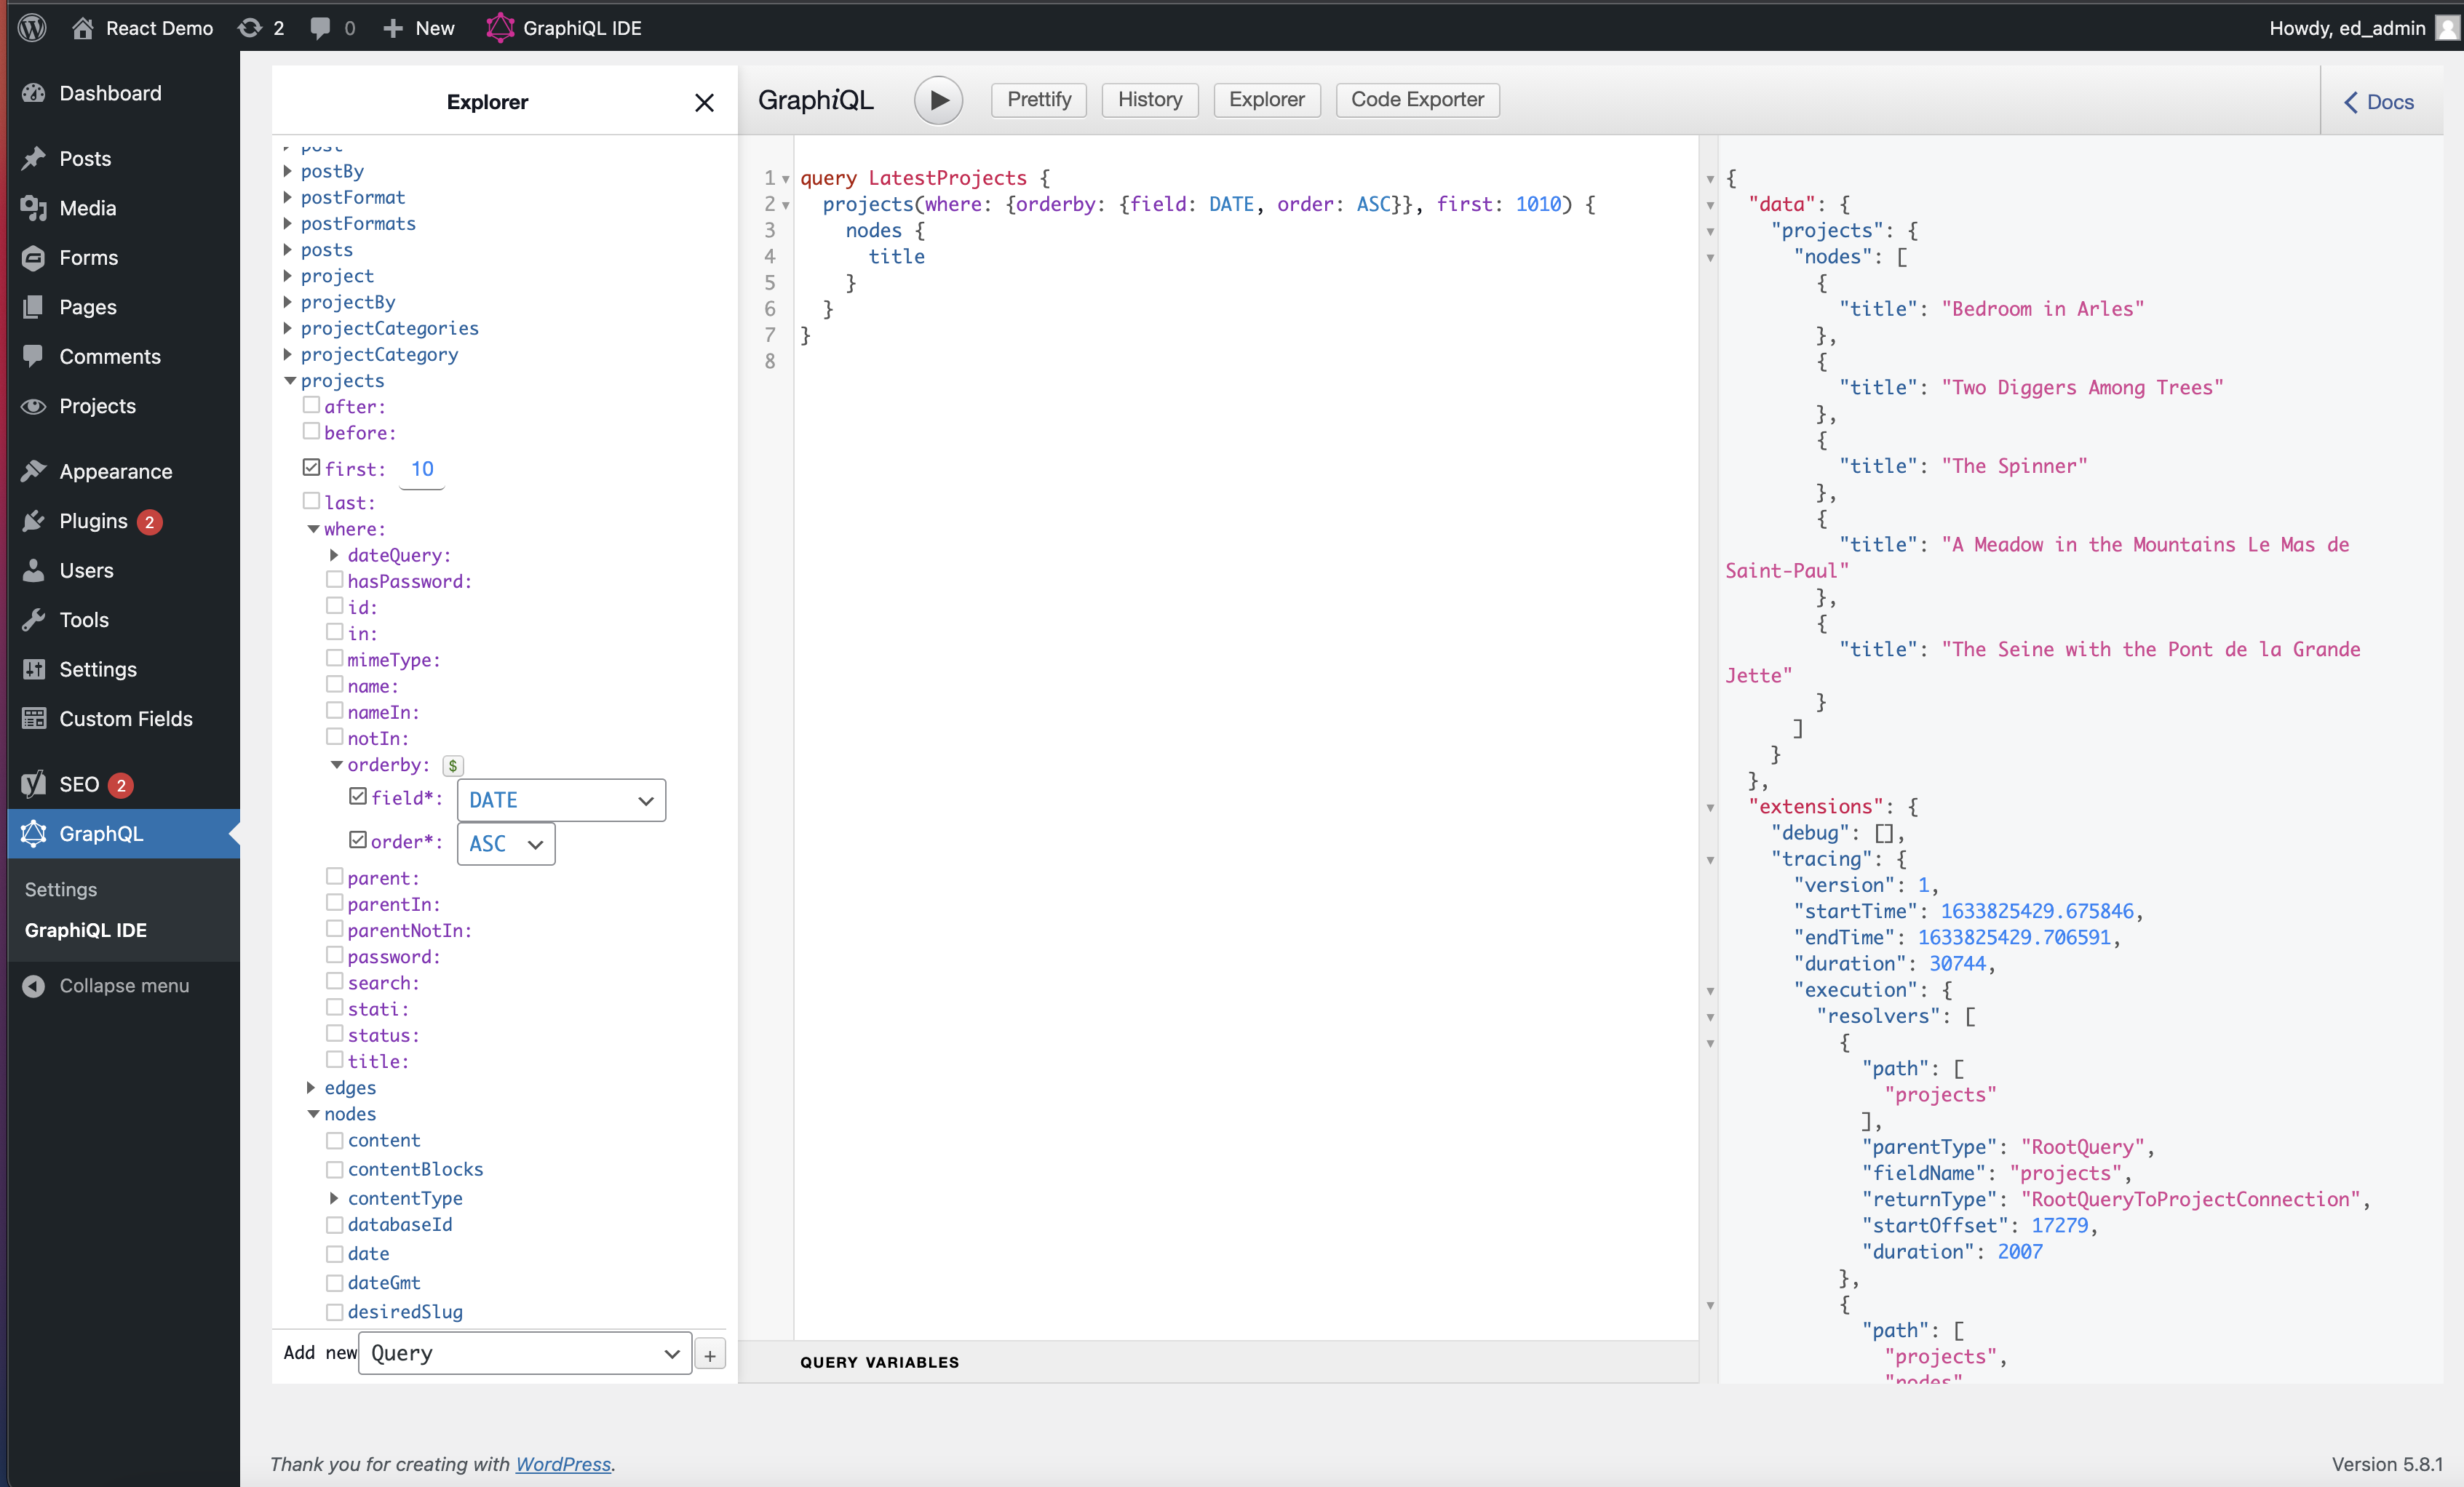The image size is (2464, 1487).
Task: Click New in the admin bar
Action: 418,27
